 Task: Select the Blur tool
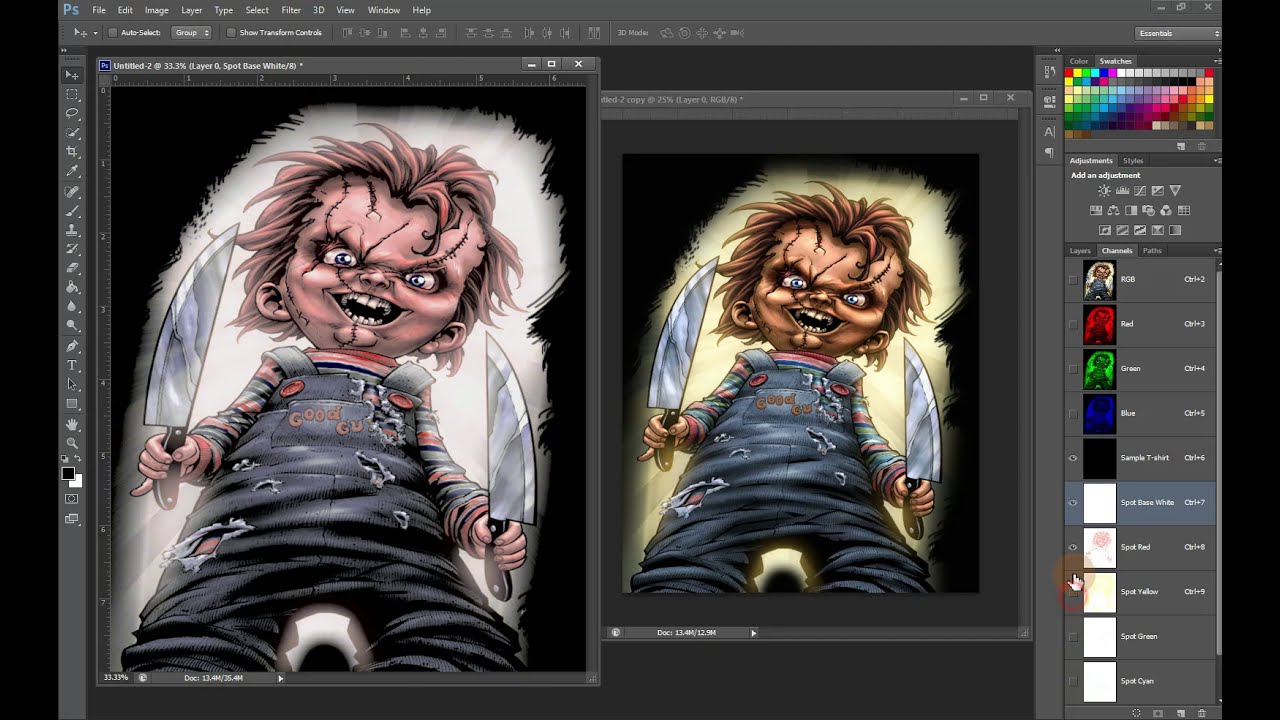pyautogui.click(x=72, y=306)
